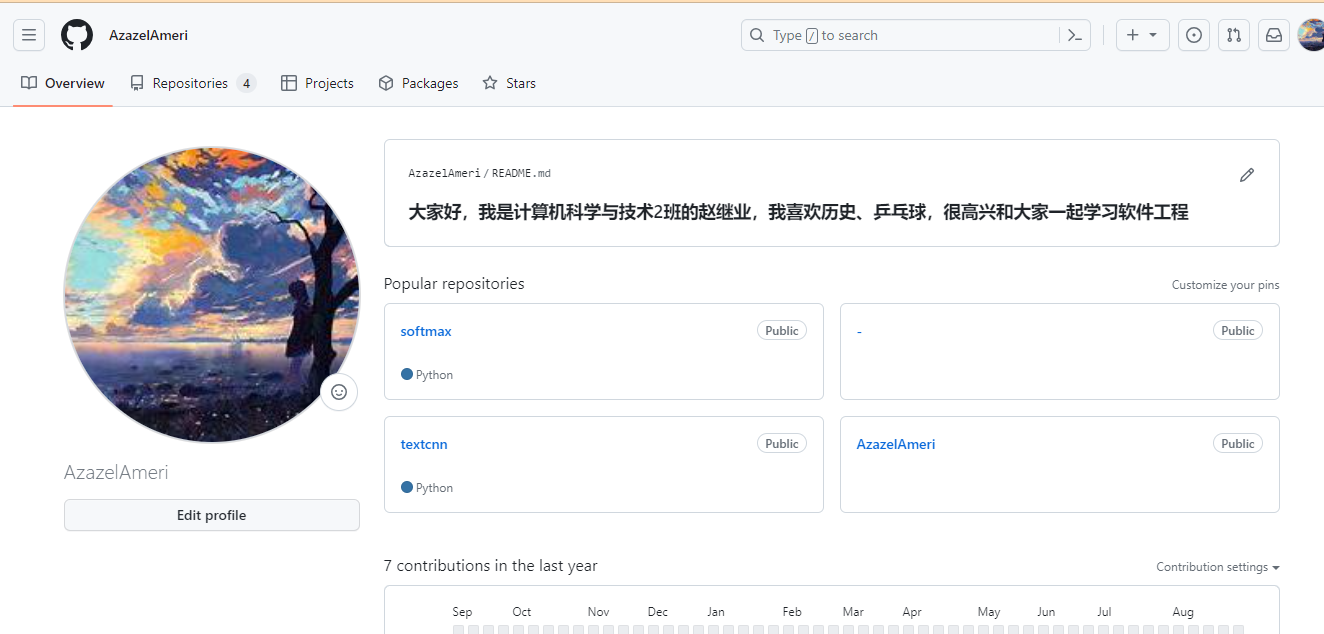
Task: Open the repository named "-"
Action: pyautogui.click(x=859, y=331)
